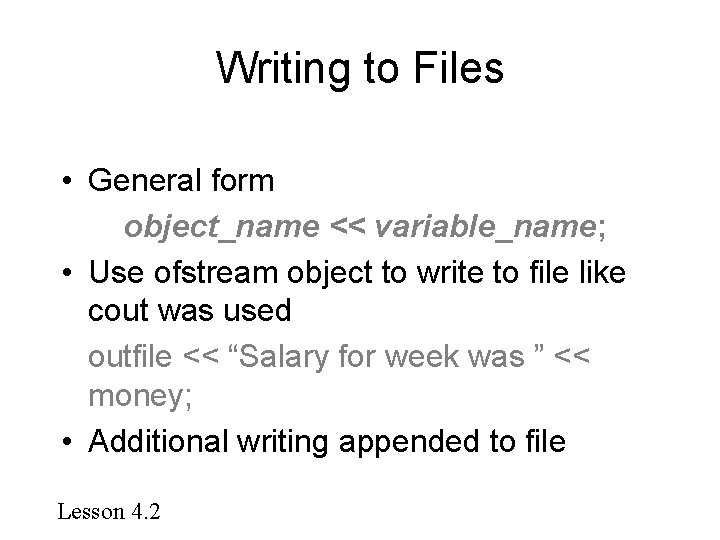Click the text cout was used
This screenshot has width=720, height=540.
click(x=190, y=310)
